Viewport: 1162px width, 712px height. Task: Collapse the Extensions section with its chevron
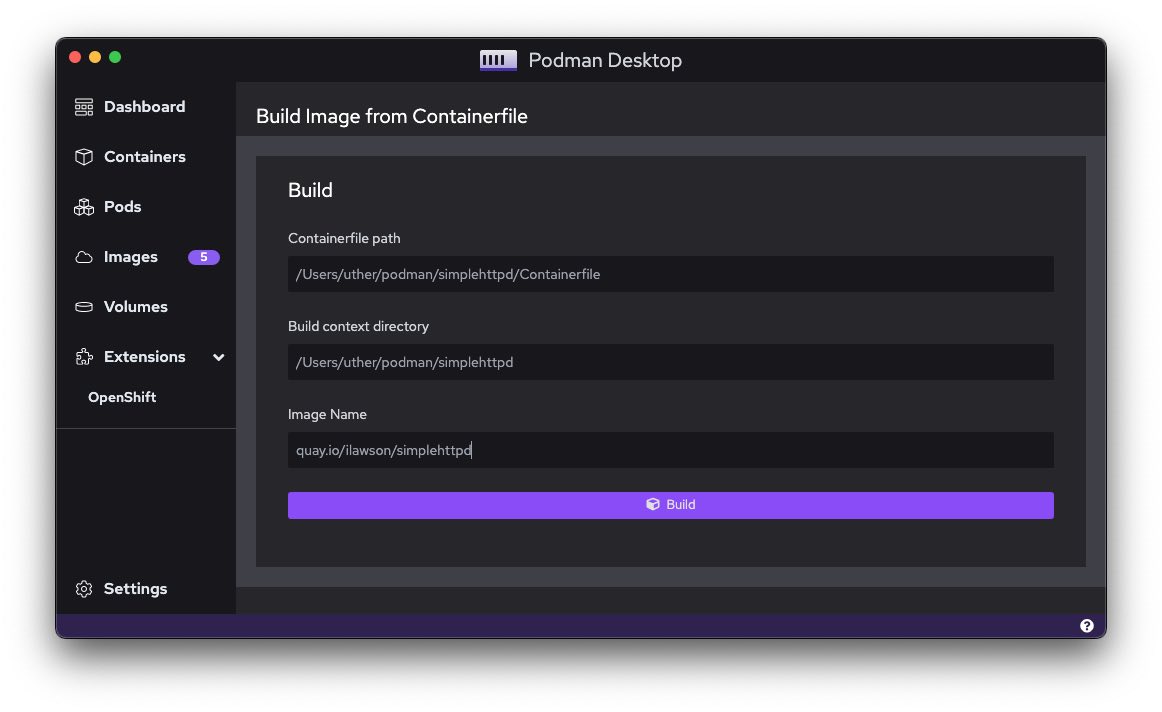tap(219, 357)
